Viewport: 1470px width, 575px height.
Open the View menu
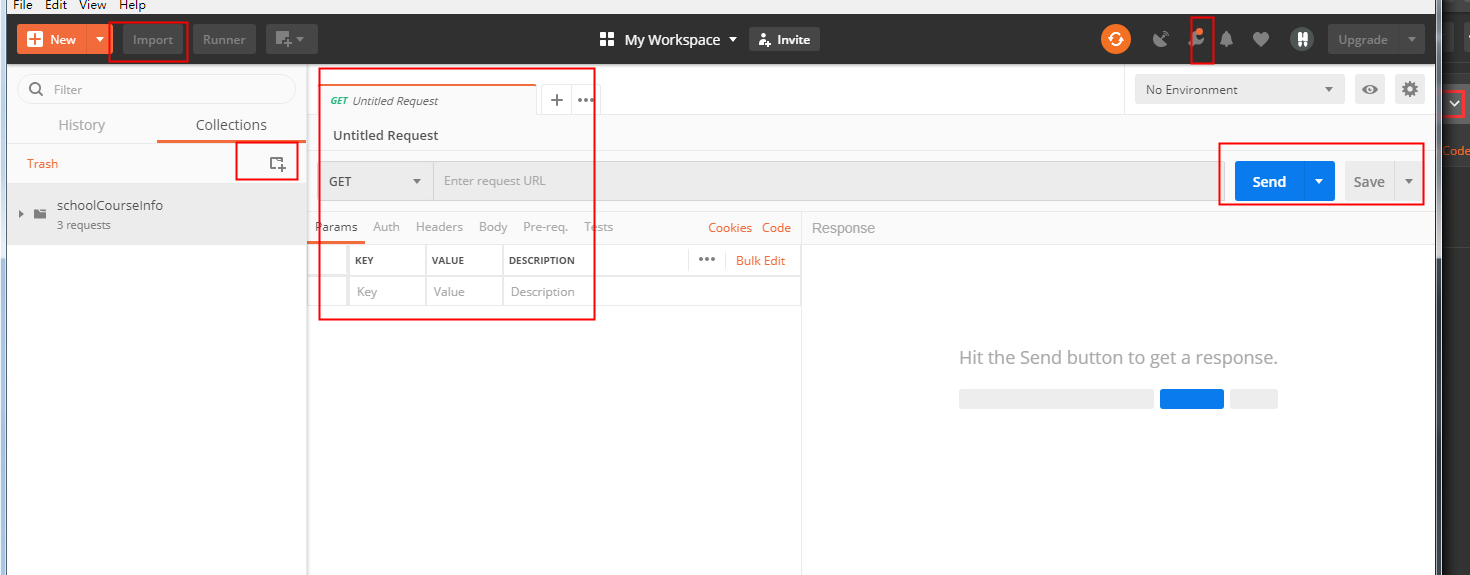click(92, 5)
